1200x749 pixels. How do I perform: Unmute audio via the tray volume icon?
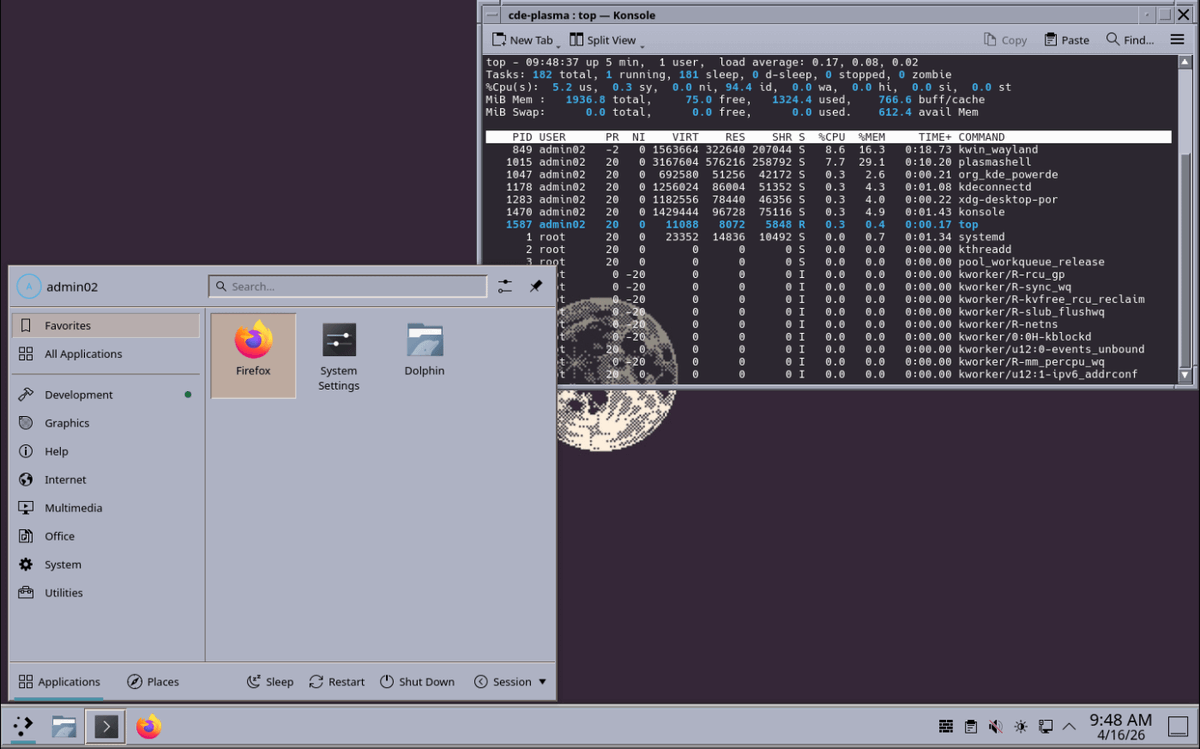tap(996, 726)
